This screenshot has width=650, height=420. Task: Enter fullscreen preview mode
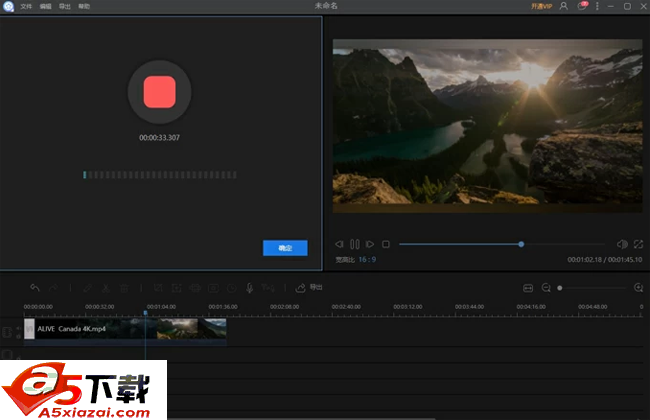[x=638, y=244]
